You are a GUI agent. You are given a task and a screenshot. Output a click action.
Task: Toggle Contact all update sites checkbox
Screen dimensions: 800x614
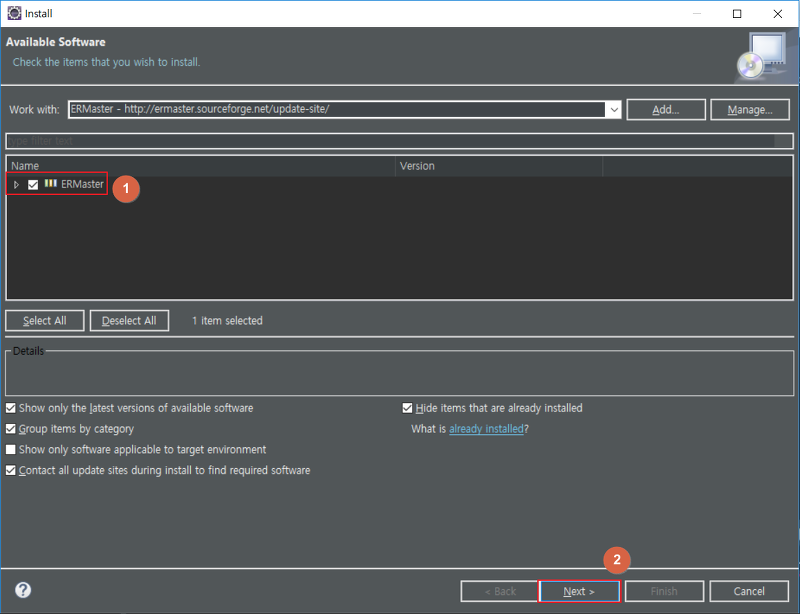11,470
